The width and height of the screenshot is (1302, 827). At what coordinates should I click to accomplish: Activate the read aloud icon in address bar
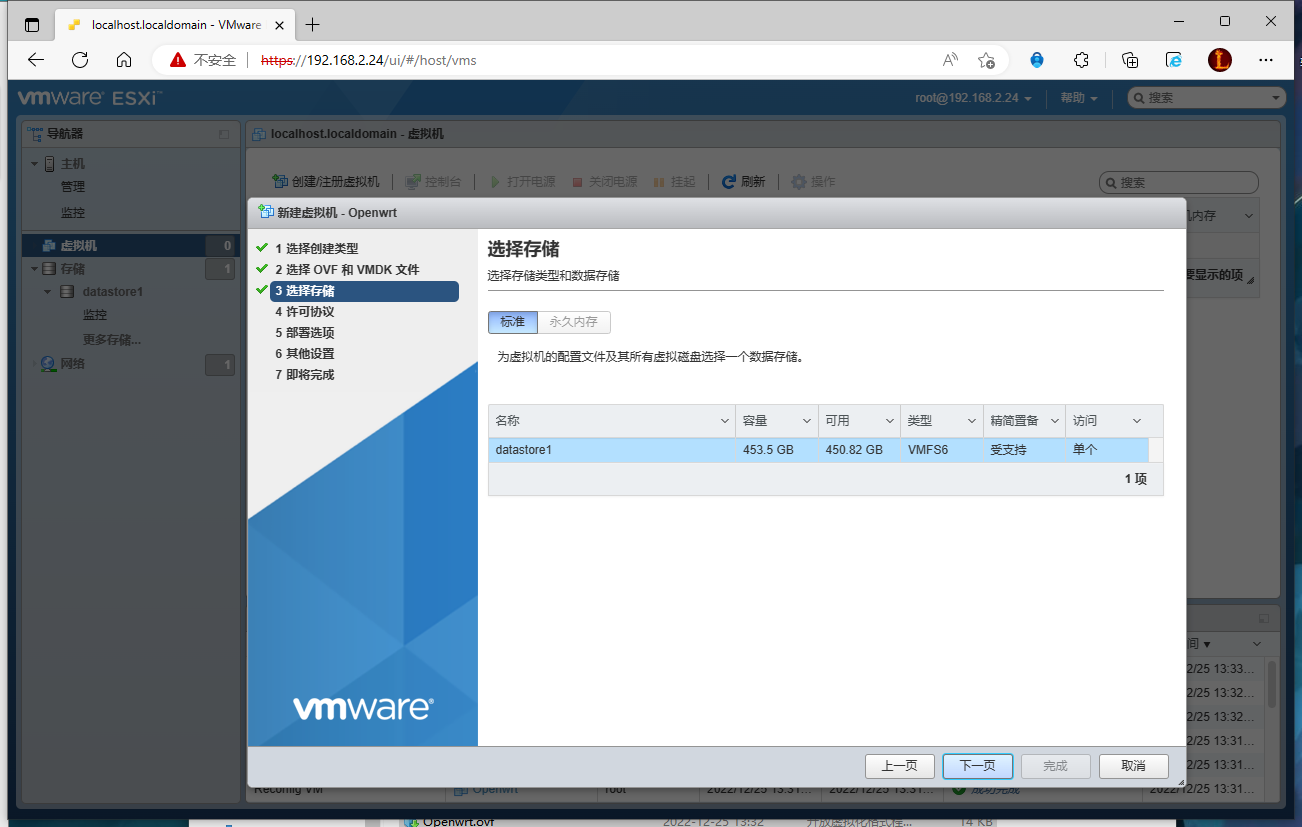[950, 60]
